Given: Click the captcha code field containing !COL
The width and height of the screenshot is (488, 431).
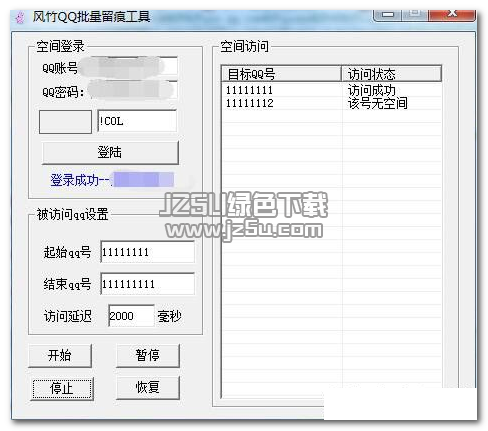Looking at the screenshot, I should 137,121.
